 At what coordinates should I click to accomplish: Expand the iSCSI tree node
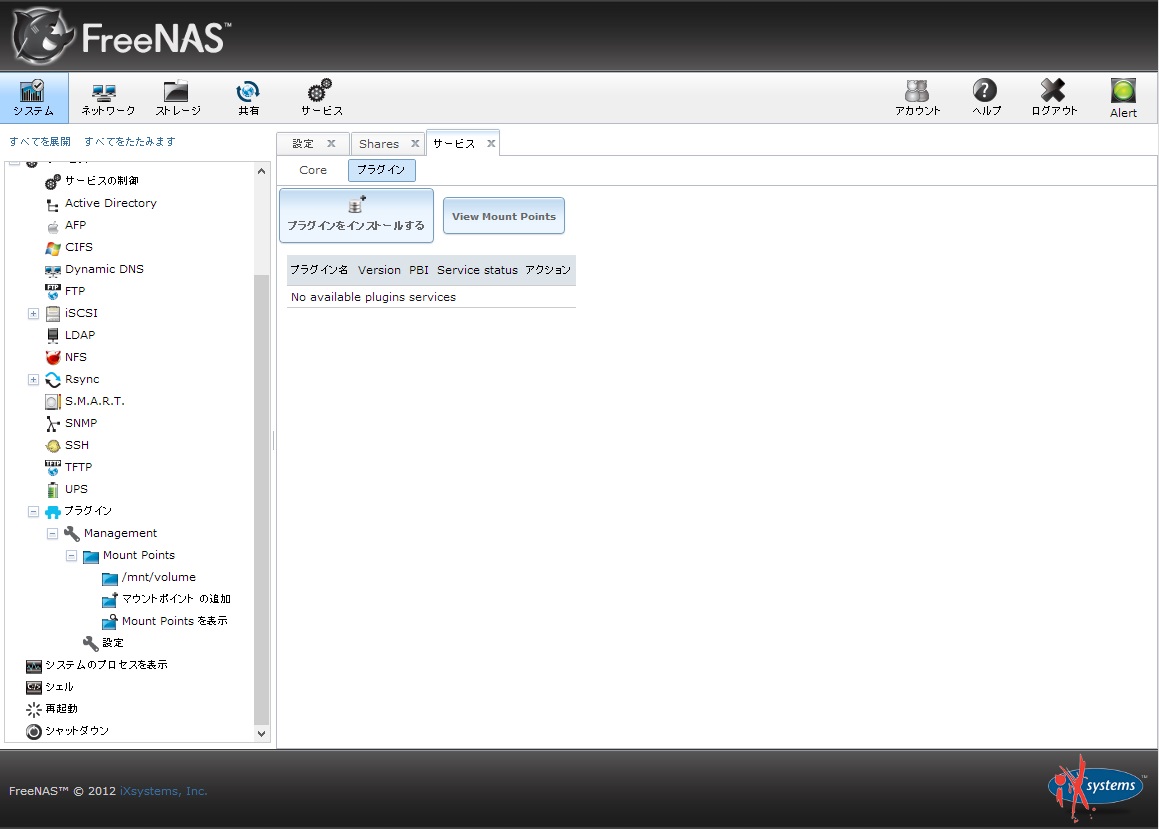click(x=33, y=314)
